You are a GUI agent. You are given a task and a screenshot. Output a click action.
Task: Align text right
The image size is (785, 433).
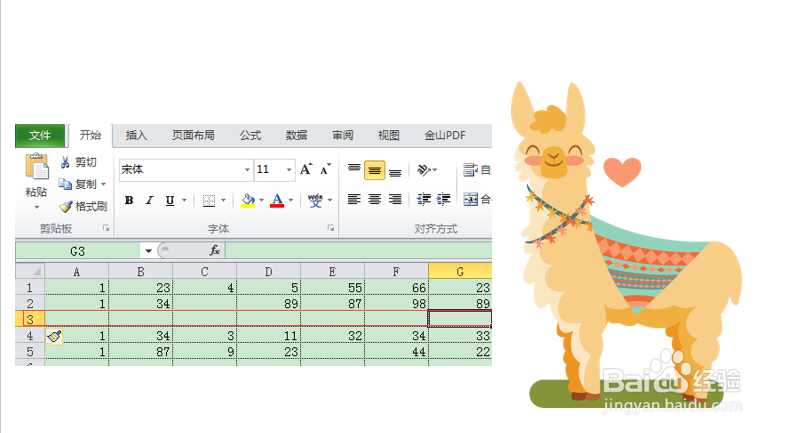[x=395, y=199]
